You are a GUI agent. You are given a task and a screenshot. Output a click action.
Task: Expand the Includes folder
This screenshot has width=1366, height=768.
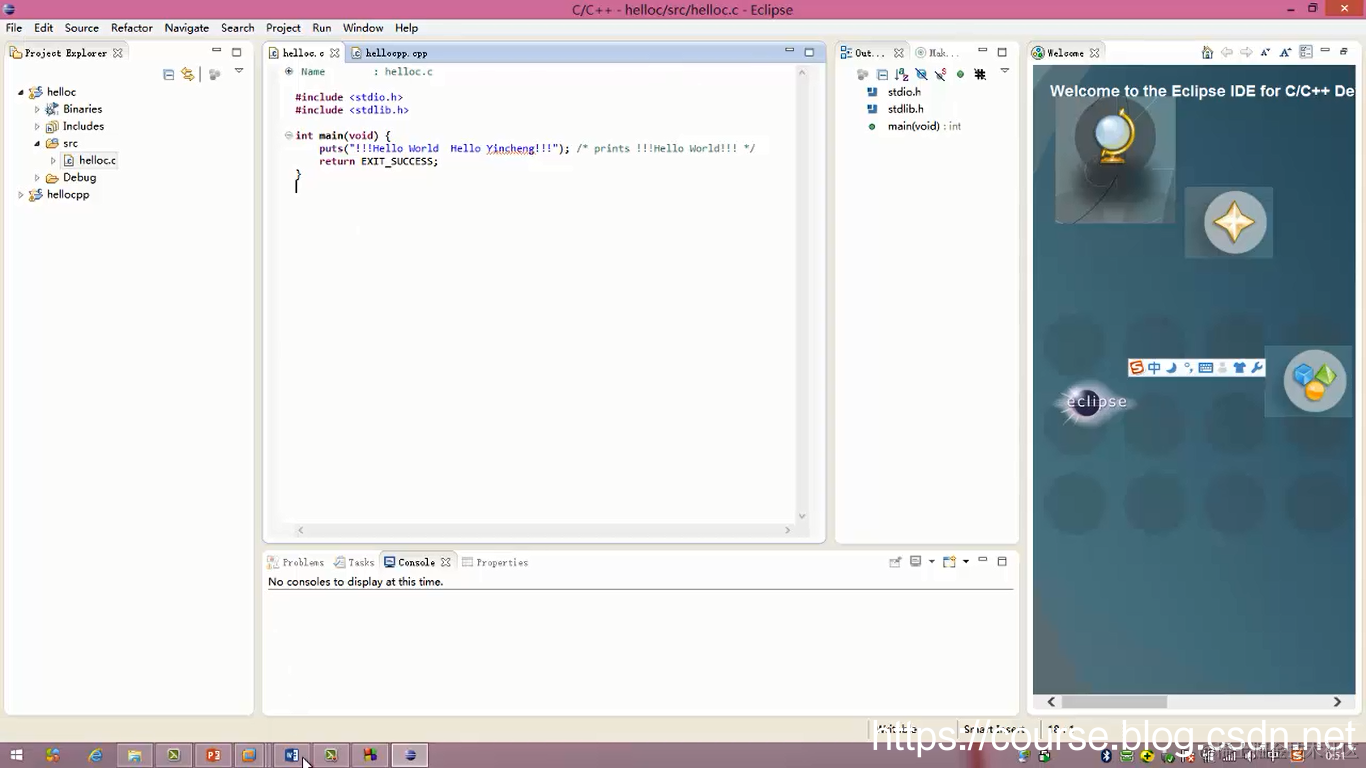(x=37, y=126)
